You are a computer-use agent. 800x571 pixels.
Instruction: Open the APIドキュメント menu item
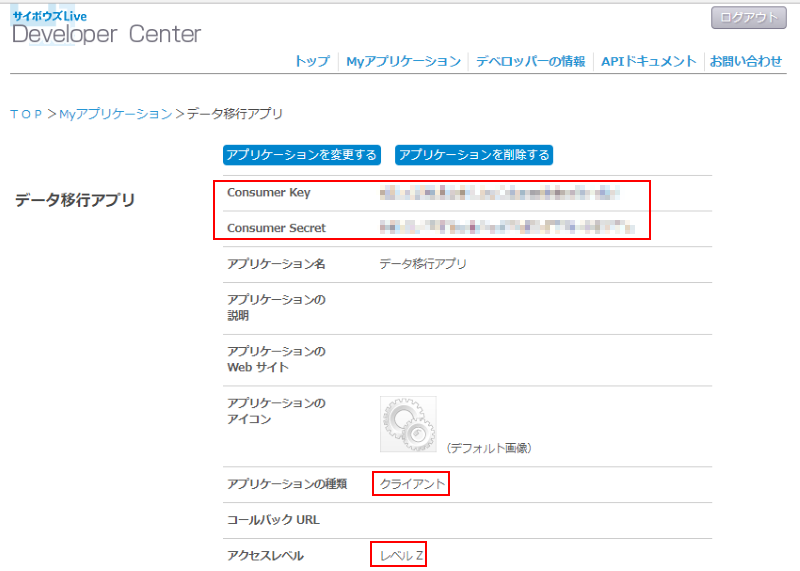coord(648,61)
